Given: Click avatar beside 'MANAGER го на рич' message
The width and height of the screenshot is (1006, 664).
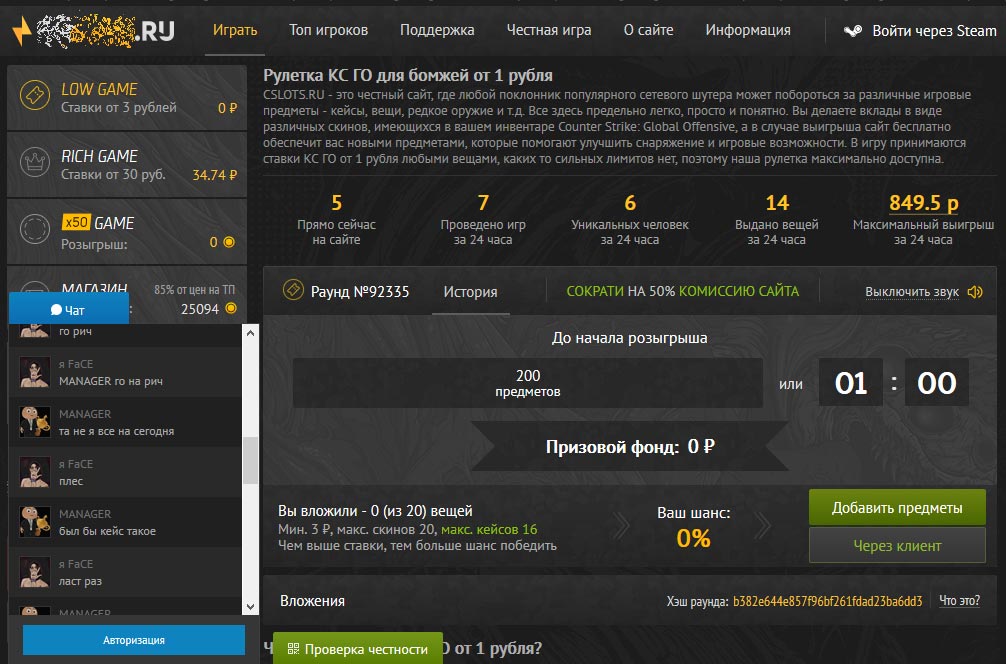Looking at the screenshot, I should [35, 373].
